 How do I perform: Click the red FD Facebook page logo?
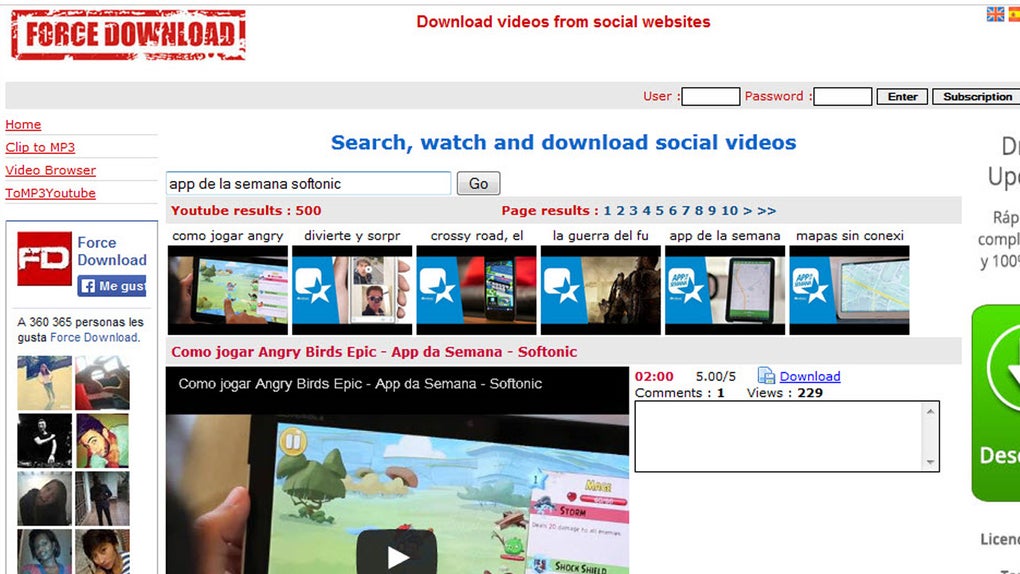pos(44,258)
